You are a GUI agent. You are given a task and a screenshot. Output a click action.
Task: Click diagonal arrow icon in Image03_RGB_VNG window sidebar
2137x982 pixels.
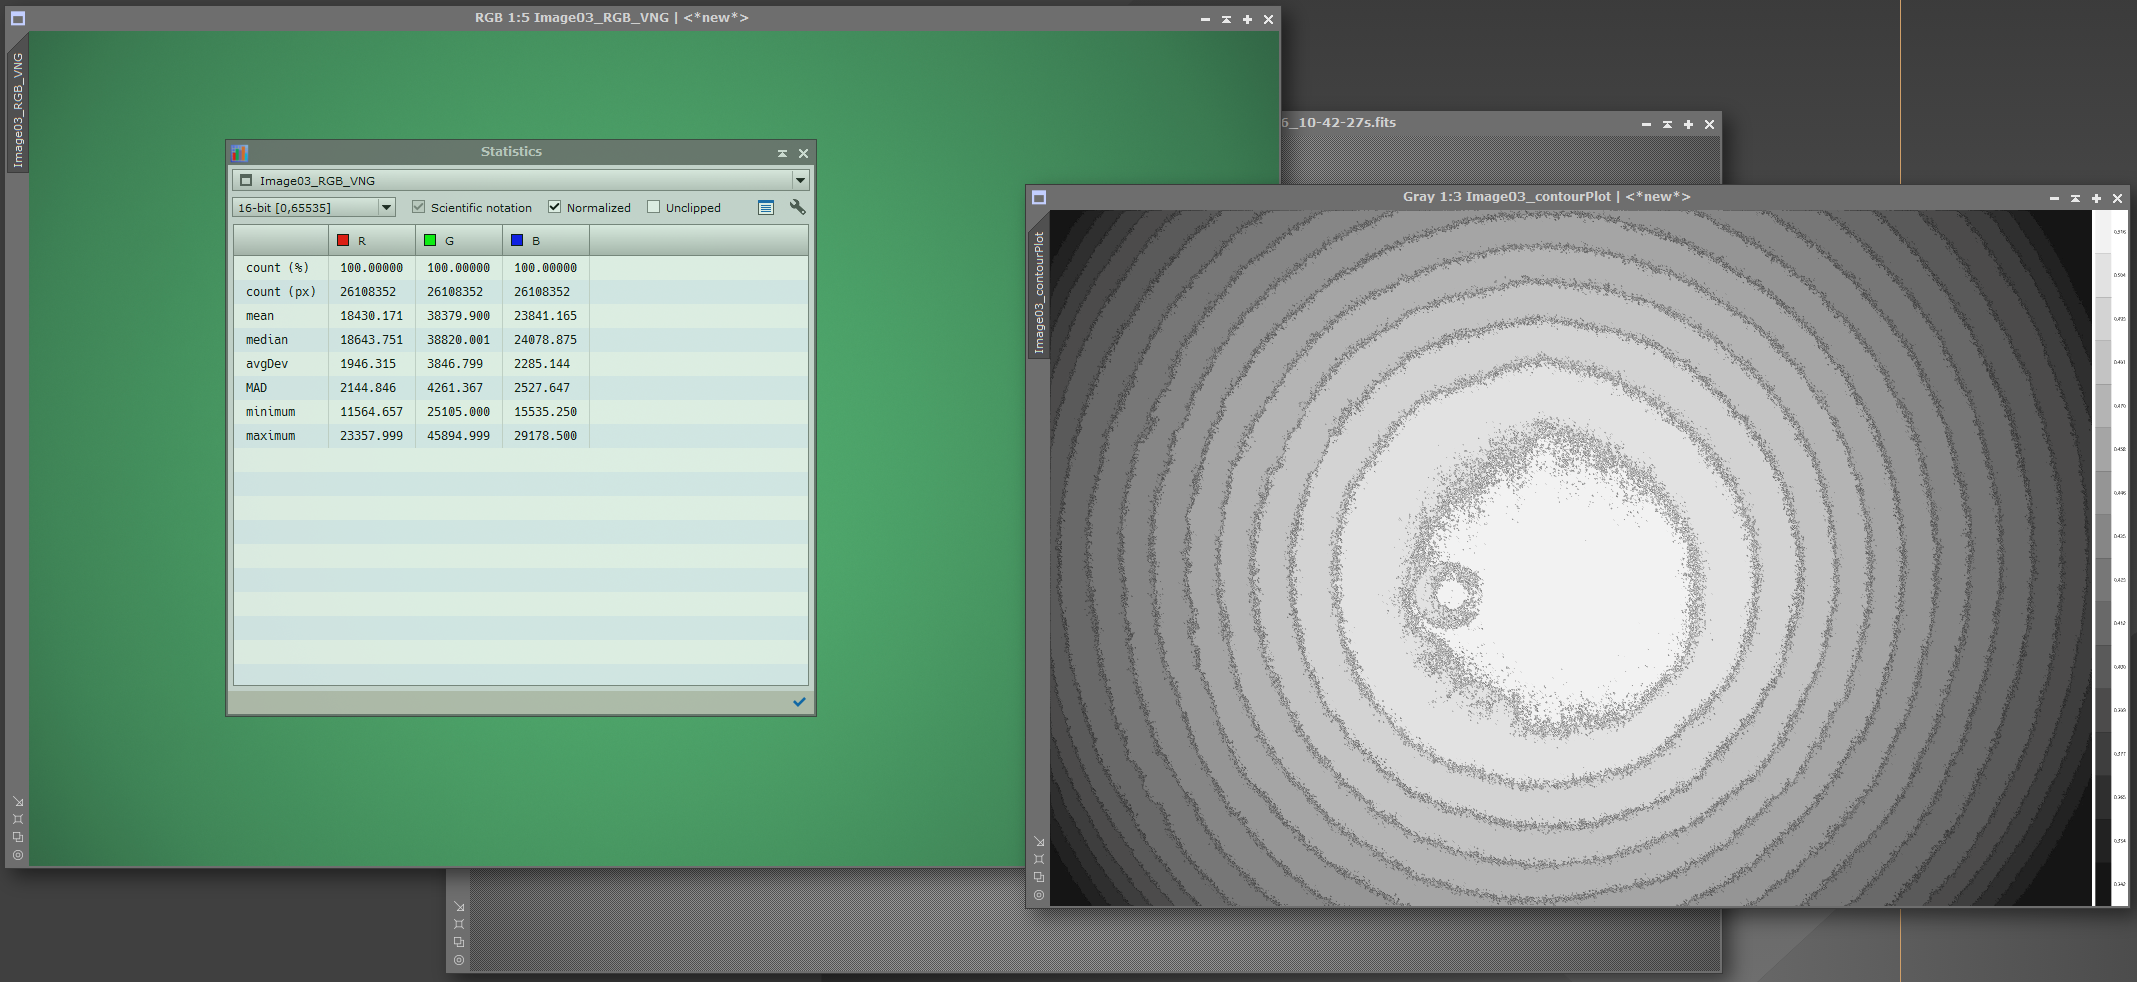pyautogui.click(x=18, y=801)
